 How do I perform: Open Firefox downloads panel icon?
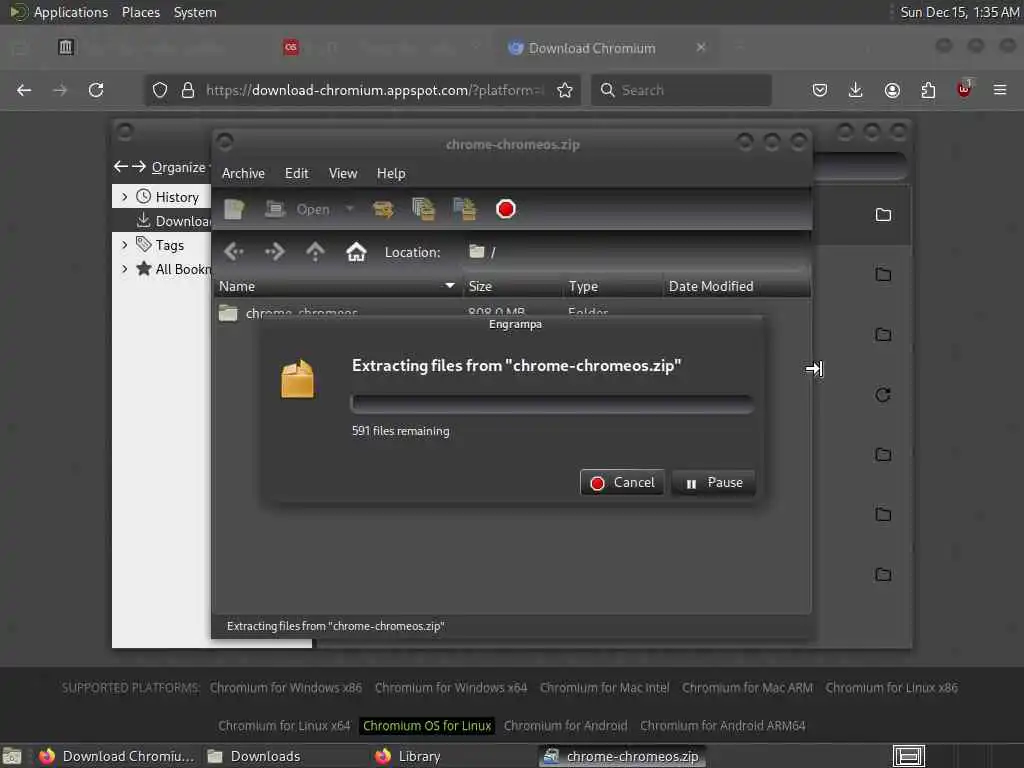coord(856,90)
